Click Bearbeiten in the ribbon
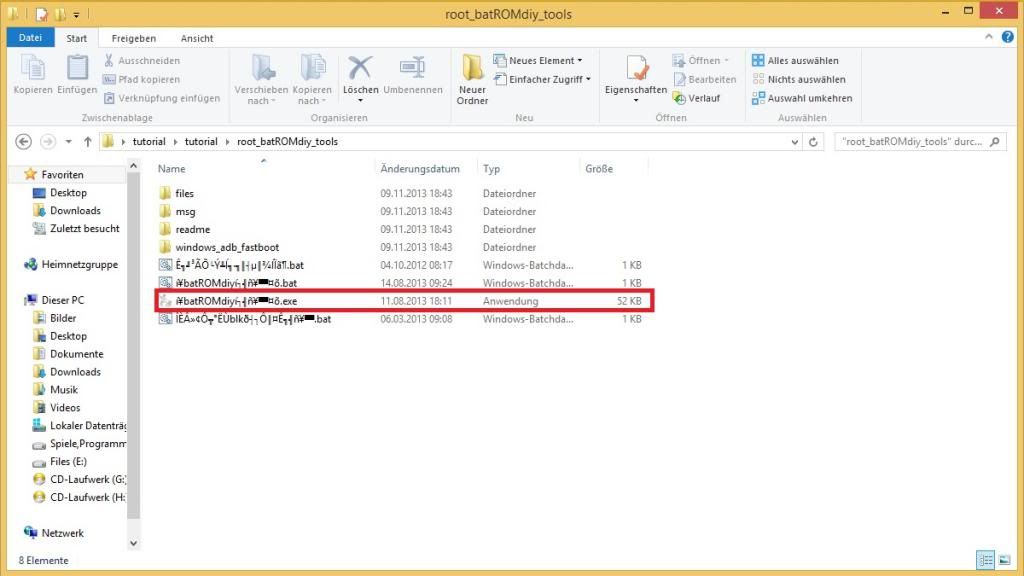Image resolution: width=1024 pixels, height=576 pixels. point(704,80)
